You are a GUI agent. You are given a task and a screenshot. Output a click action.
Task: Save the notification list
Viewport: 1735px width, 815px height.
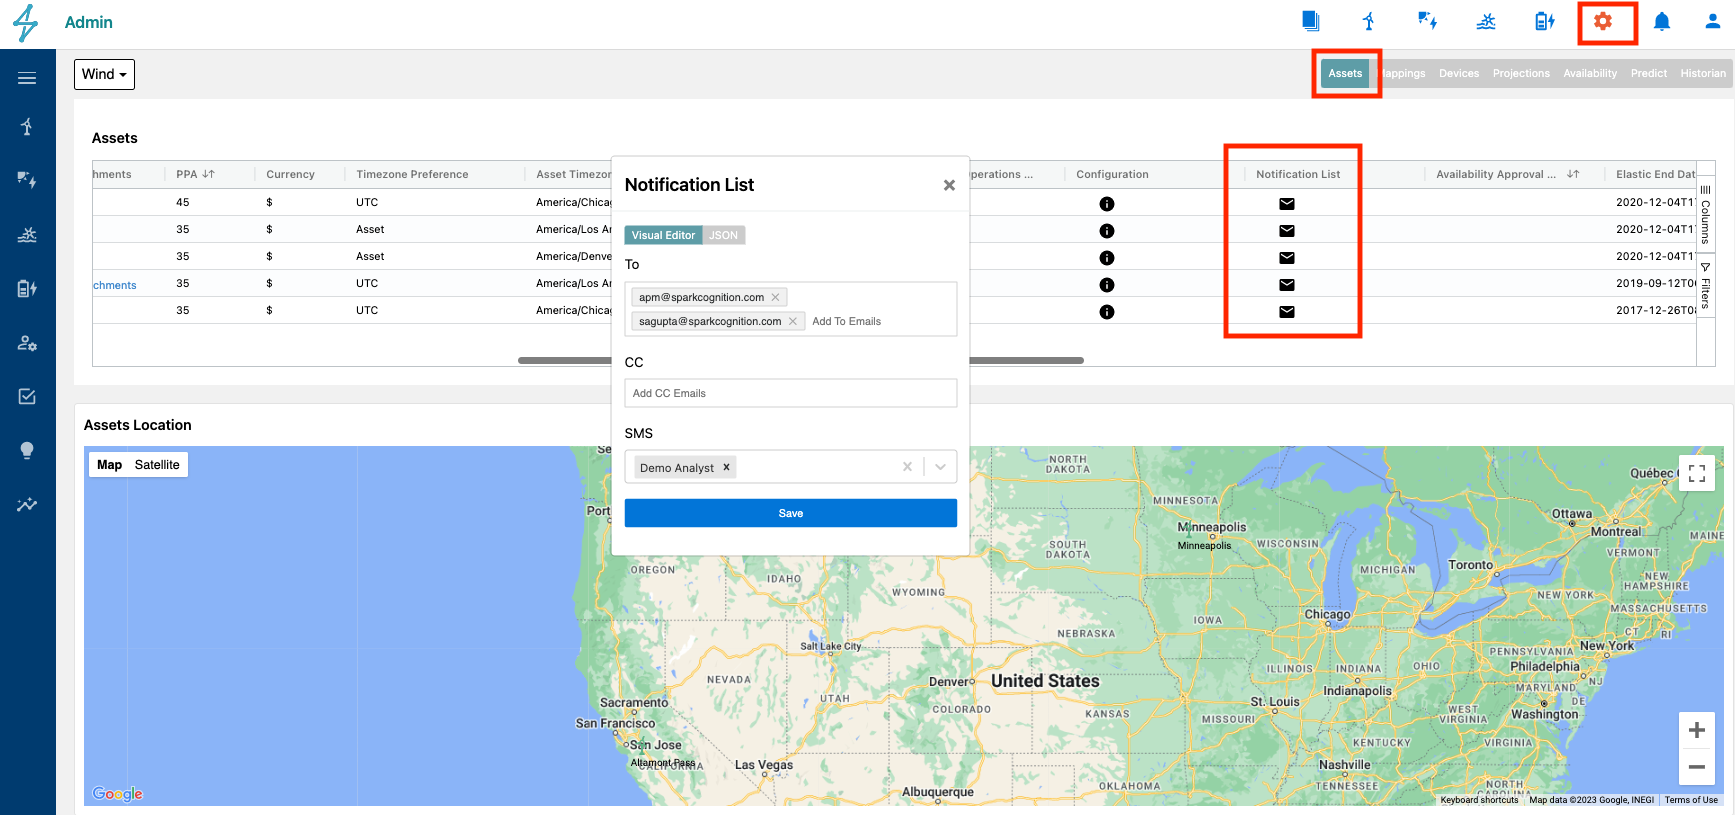pos(790,513)
